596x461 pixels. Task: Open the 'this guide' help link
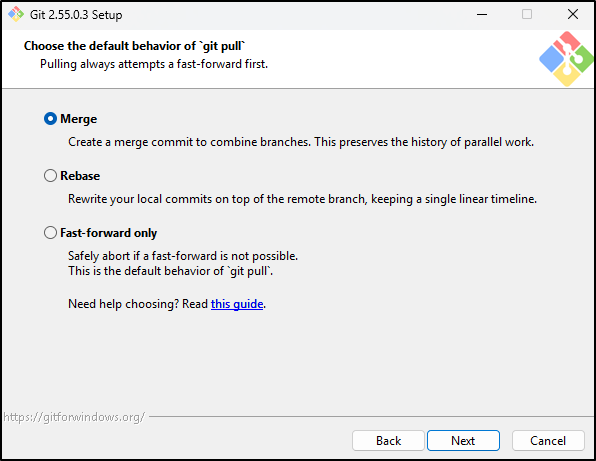(x=237, y=304)
